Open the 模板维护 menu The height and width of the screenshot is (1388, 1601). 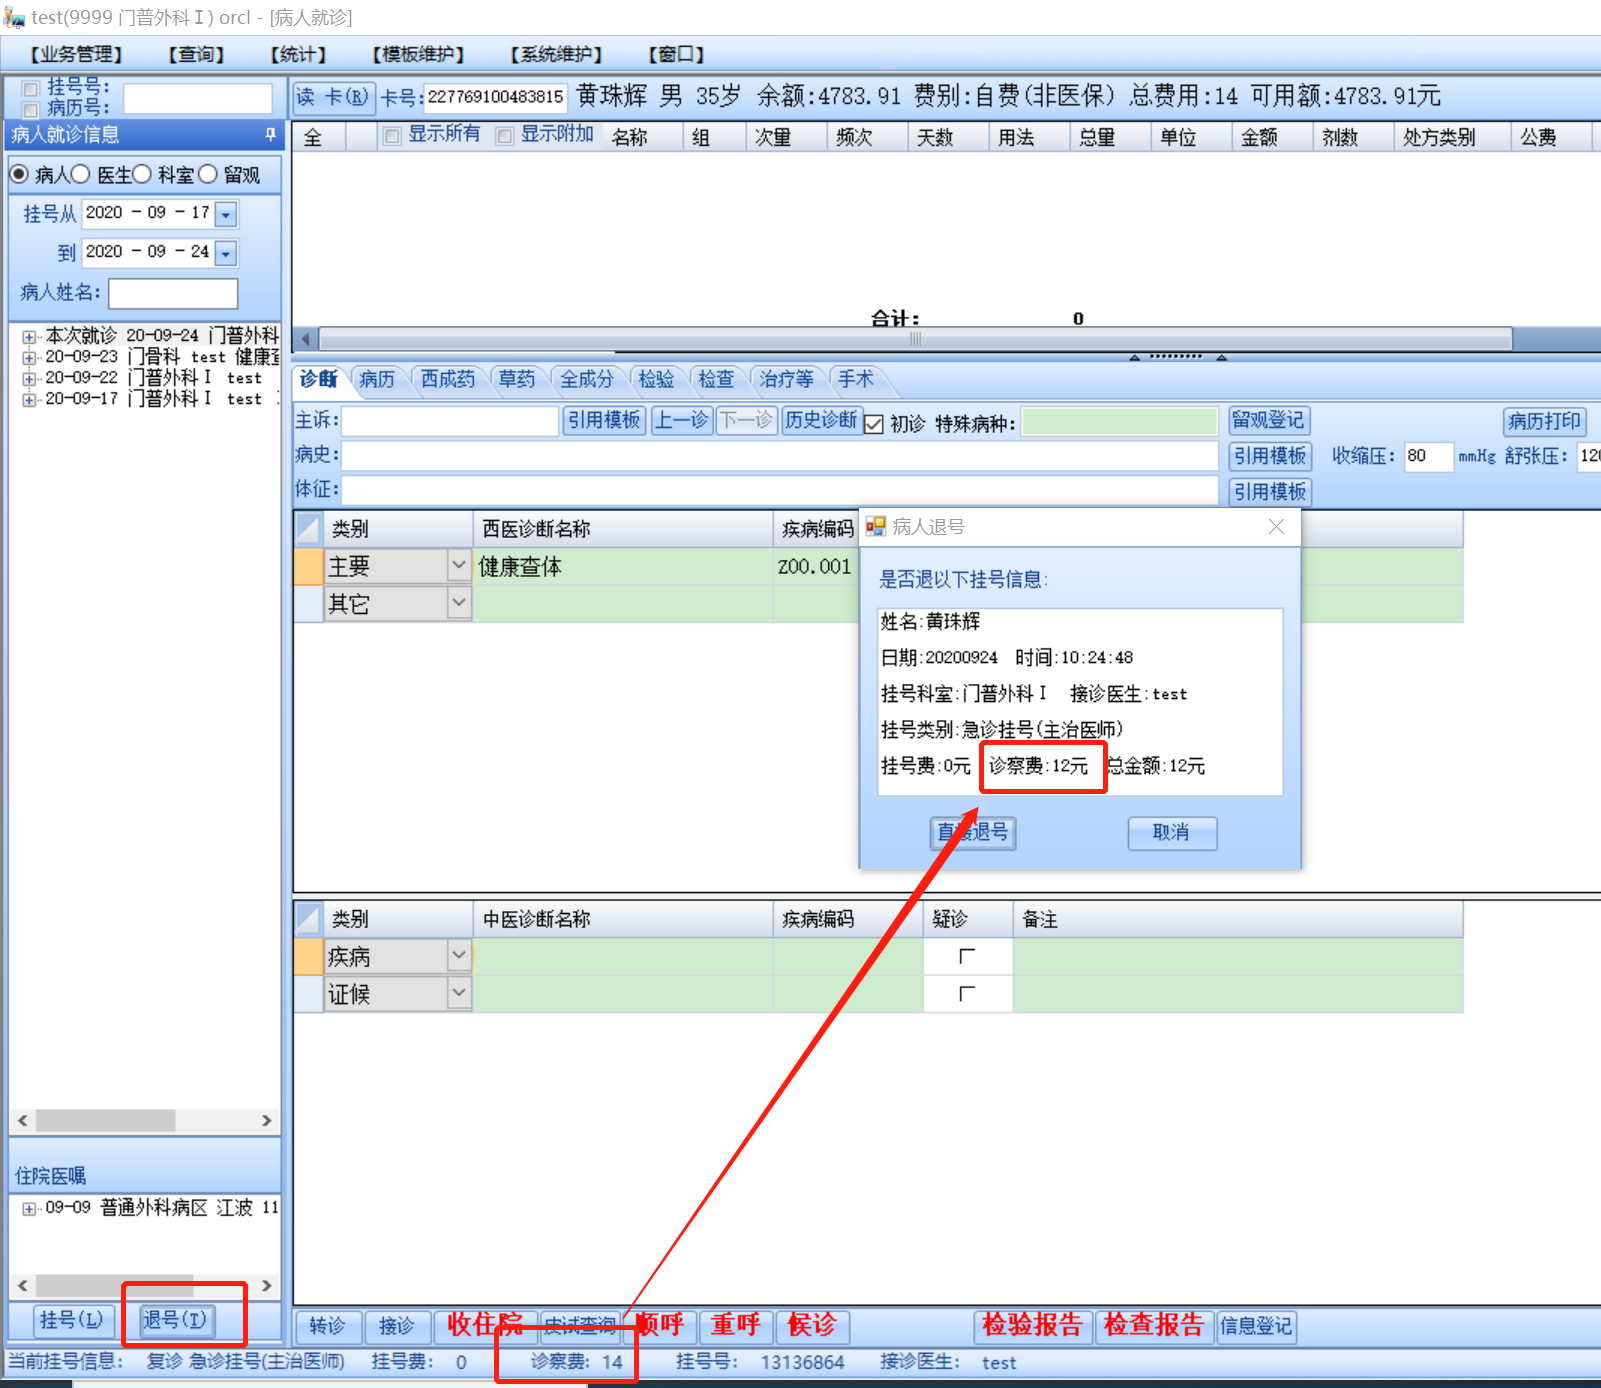point(418,54)
